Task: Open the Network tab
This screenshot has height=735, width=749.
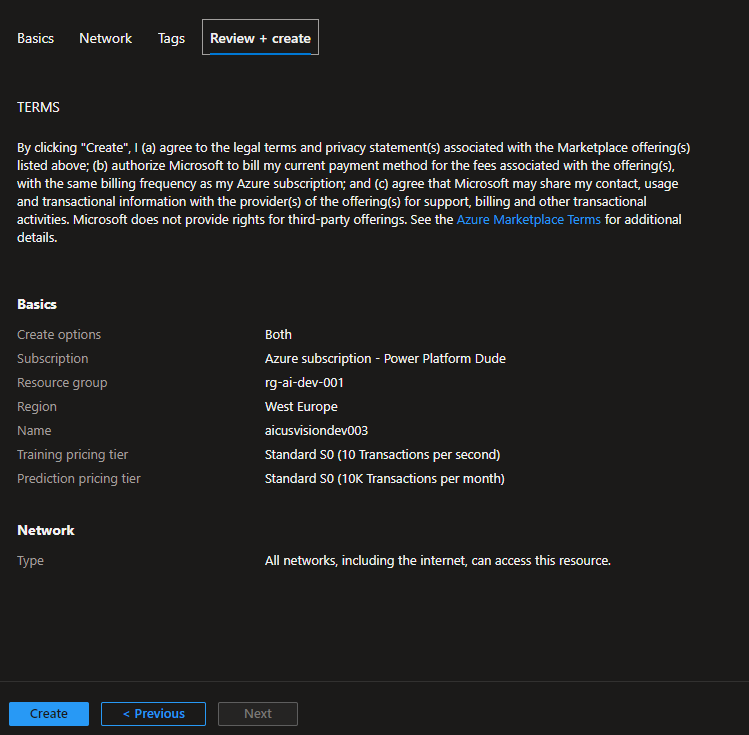Action: tap(105, 38)
